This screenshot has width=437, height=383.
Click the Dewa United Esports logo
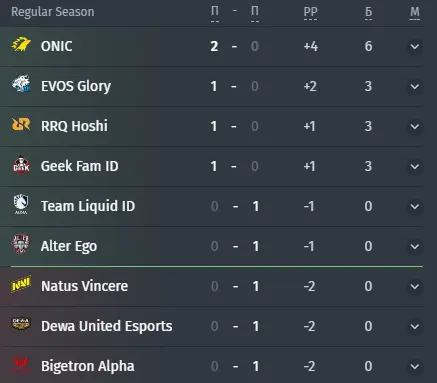(x=21, y=324)
